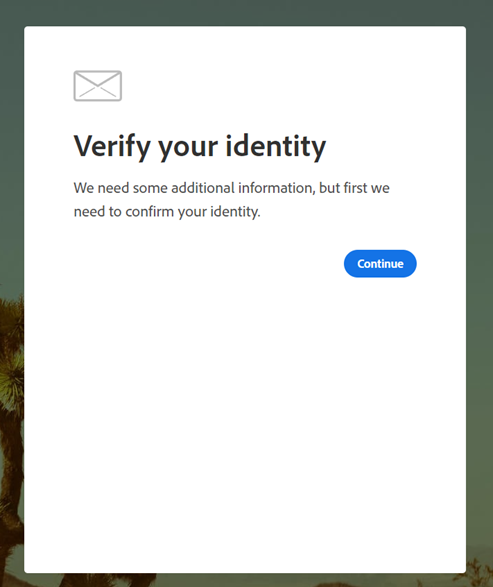This screenshot has height=587, width=493.
Task: Click the blank area left of the Continue button
Action: click(x=206, y=264)
